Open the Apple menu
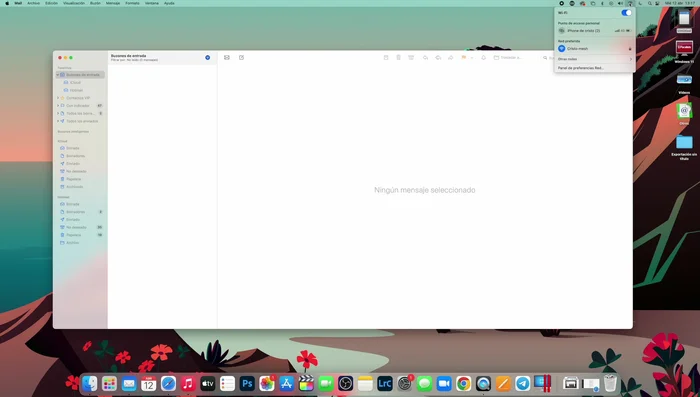 pos(7,3)
